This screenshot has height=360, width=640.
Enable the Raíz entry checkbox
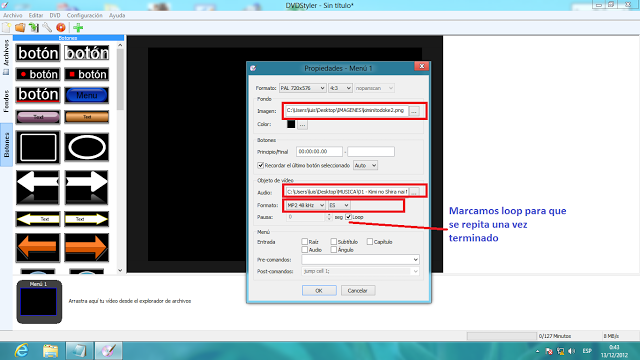tap(304, 242)
